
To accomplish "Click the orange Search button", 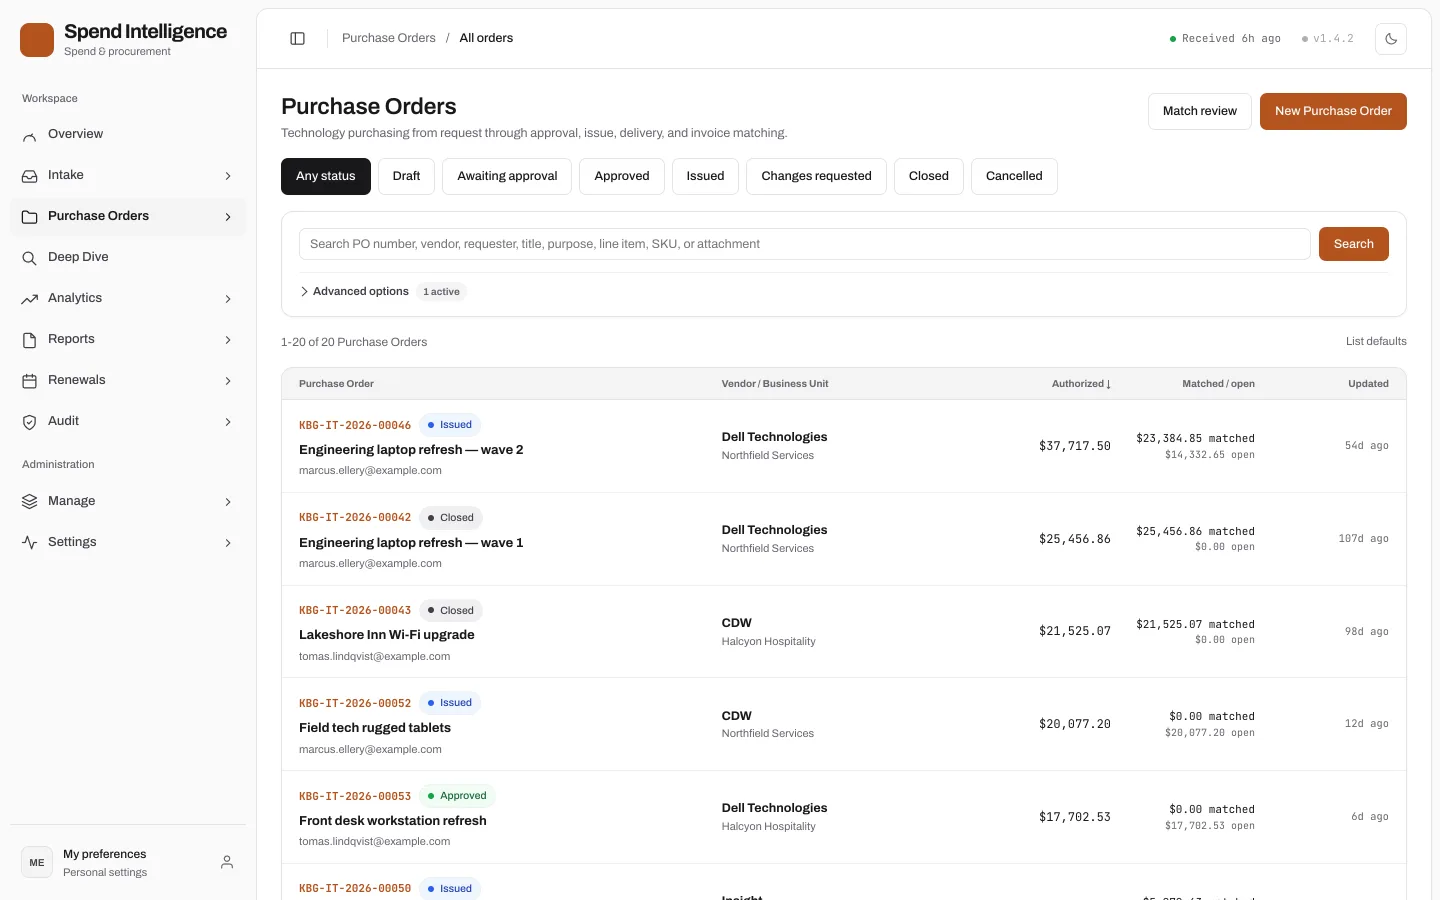I will [1354, 244].
